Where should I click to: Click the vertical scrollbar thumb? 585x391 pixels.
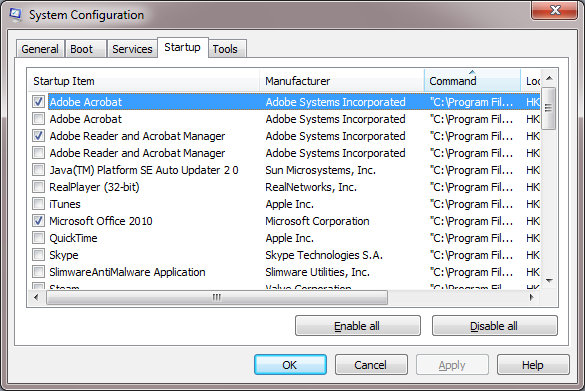tap(548, 108)
